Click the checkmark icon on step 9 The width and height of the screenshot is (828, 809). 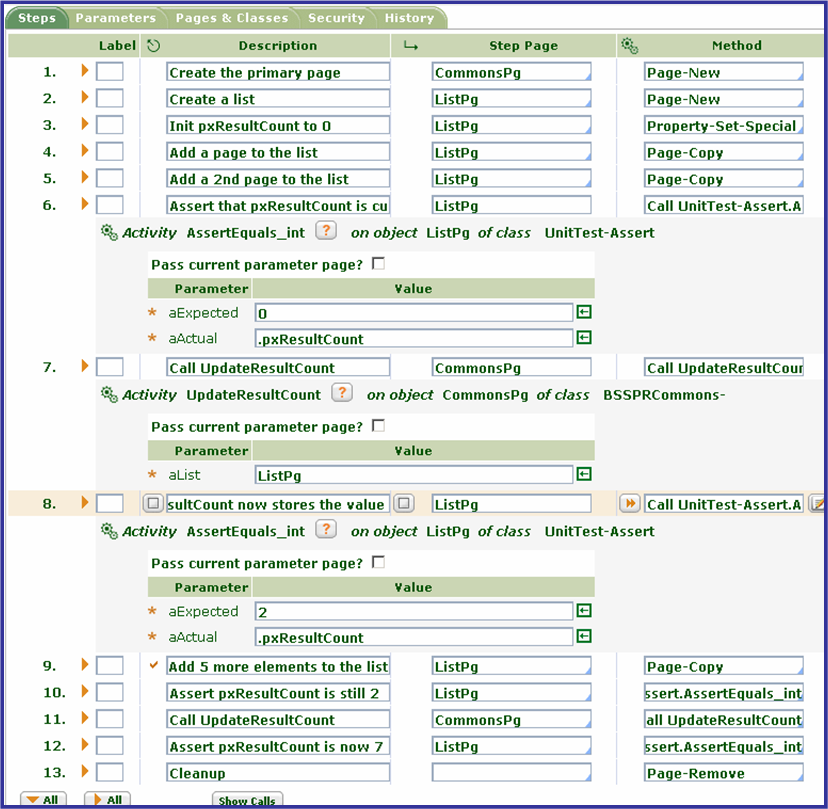[x=154, y=665]
